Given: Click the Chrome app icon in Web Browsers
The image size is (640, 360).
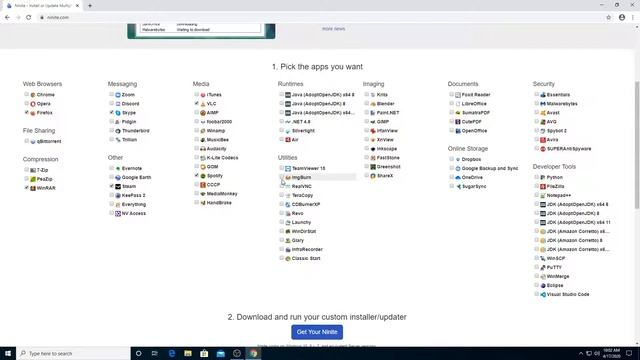Looking at the screenshot, I should tap(33, 95).
